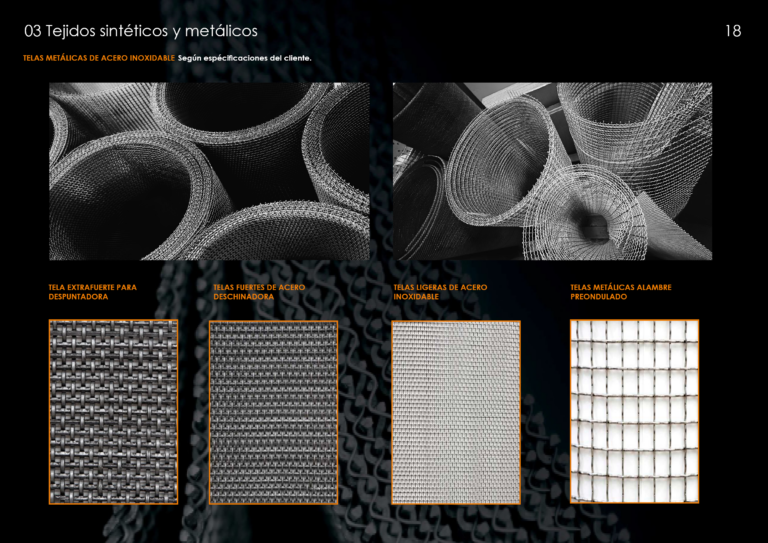Click "INOXIDABLE" under "TELAS LIGERAS DE ACERO"

click(415, 297)
